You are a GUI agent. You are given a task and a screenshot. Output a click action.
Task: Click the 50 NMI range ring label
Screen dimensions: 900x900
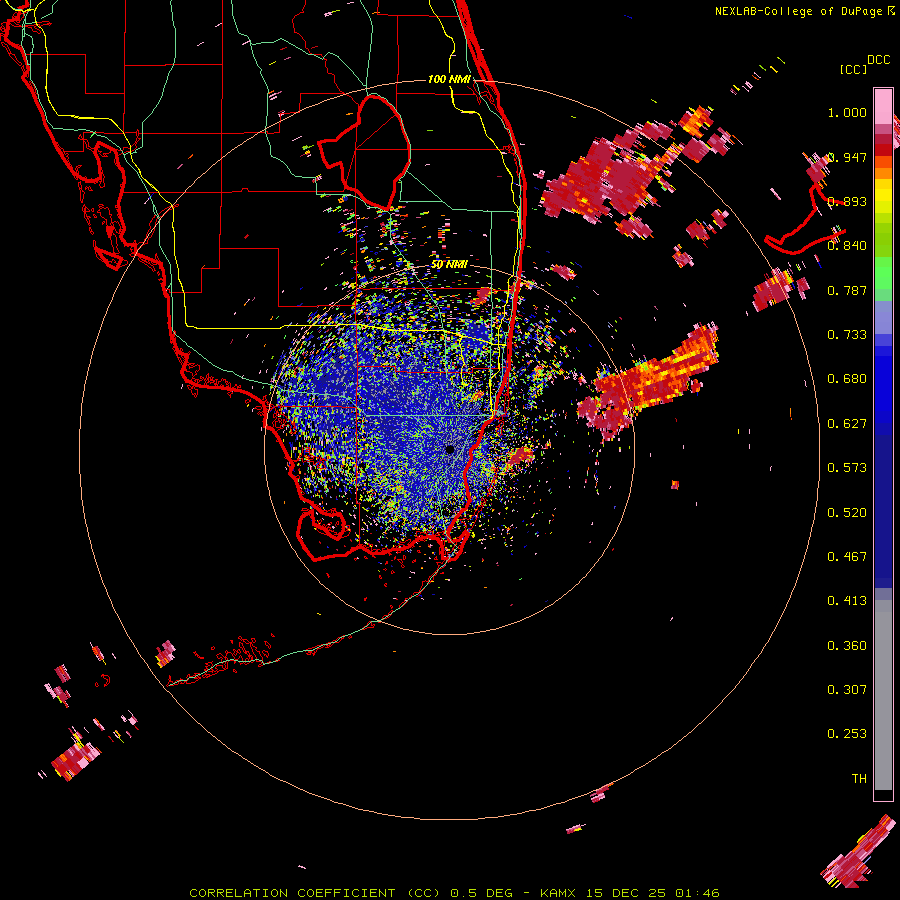pos(449,264)
